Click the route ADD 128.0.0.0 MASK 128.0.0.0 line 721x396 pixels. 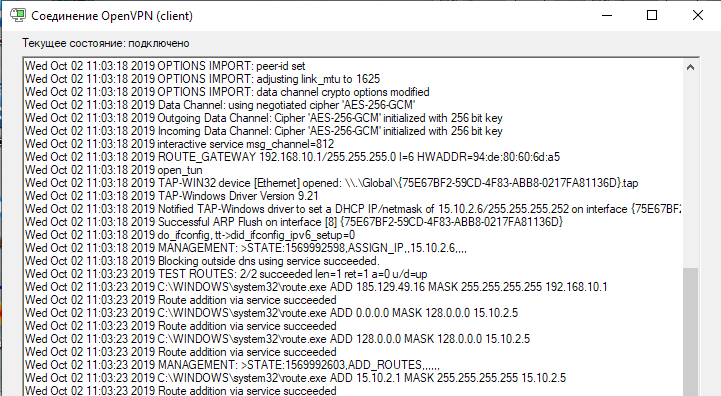tap(277, 339)
